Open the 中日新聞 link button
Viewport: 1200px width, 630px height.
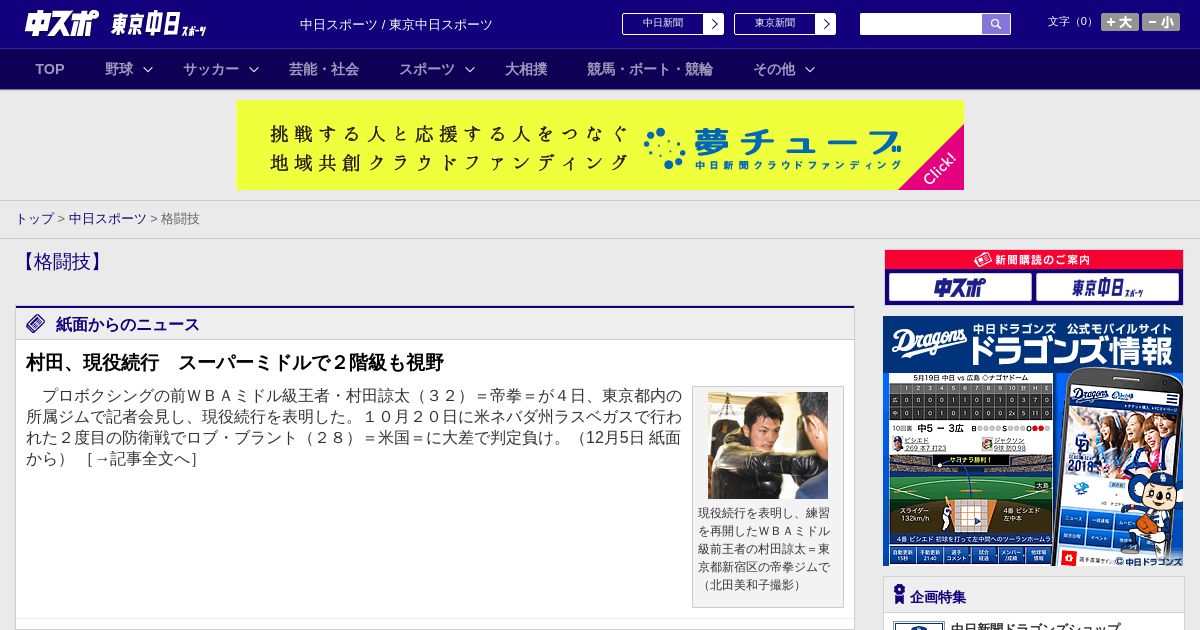tap(662, 24)
